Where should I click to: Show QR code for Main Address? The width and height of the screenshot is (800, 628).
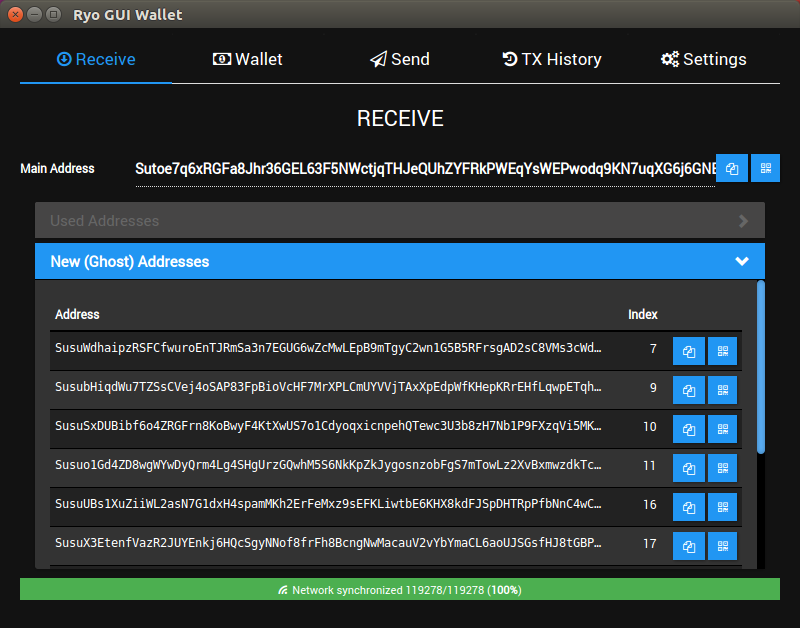tap(765, 168)
